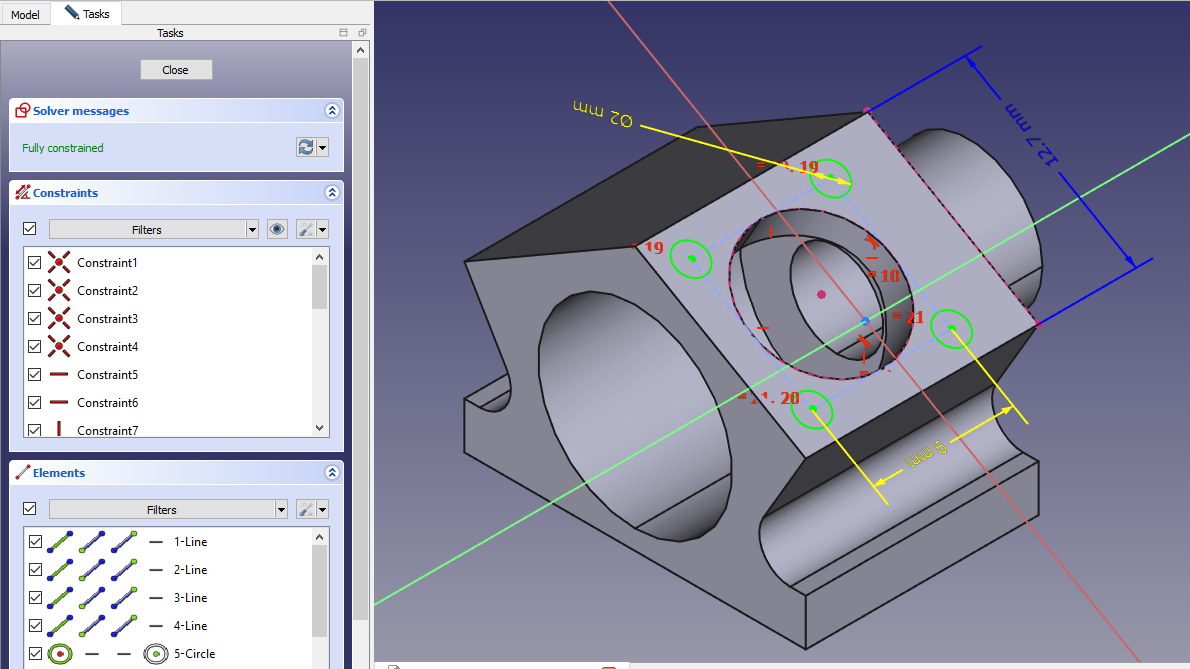Select the coincident icon for Constraint1
Viewport: 1190px width, 669px height.
pyautogui.click(x=60, y=263)
